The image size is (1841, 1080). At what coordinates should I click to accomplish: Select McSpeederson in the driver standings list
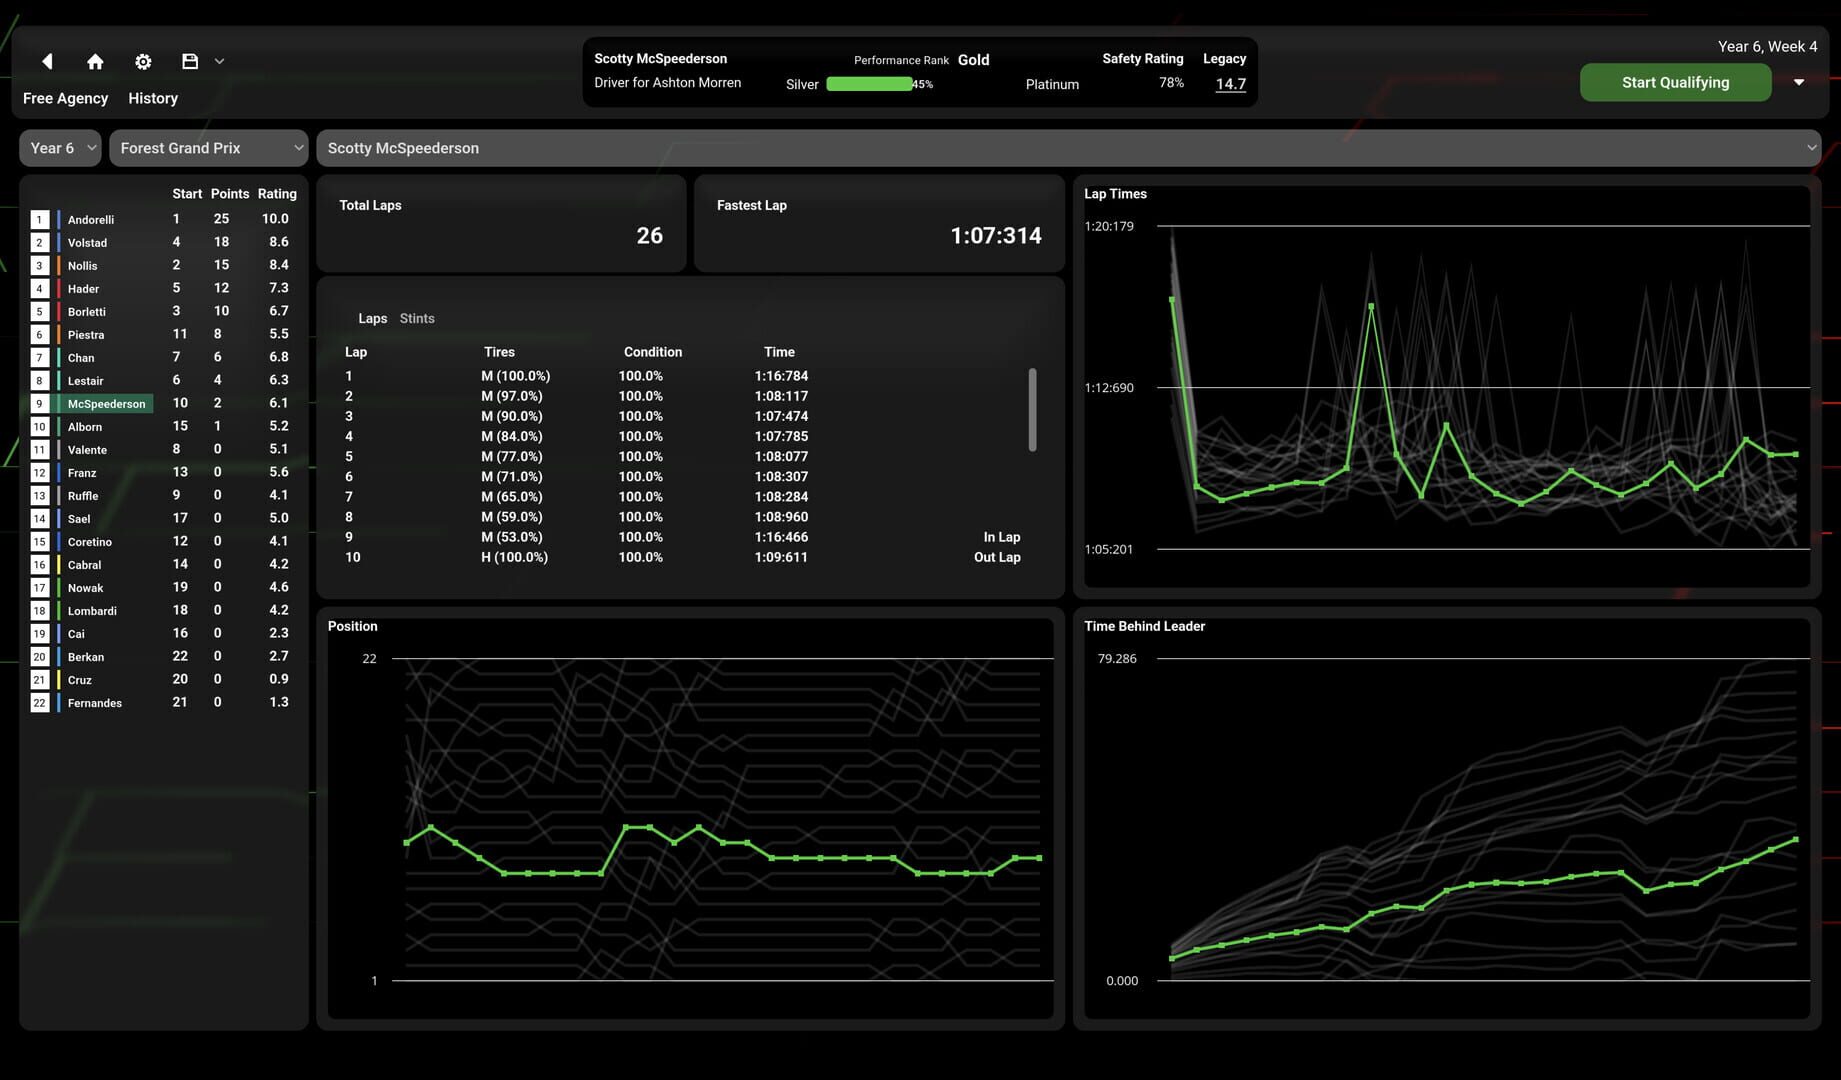(x=106, y=403)
